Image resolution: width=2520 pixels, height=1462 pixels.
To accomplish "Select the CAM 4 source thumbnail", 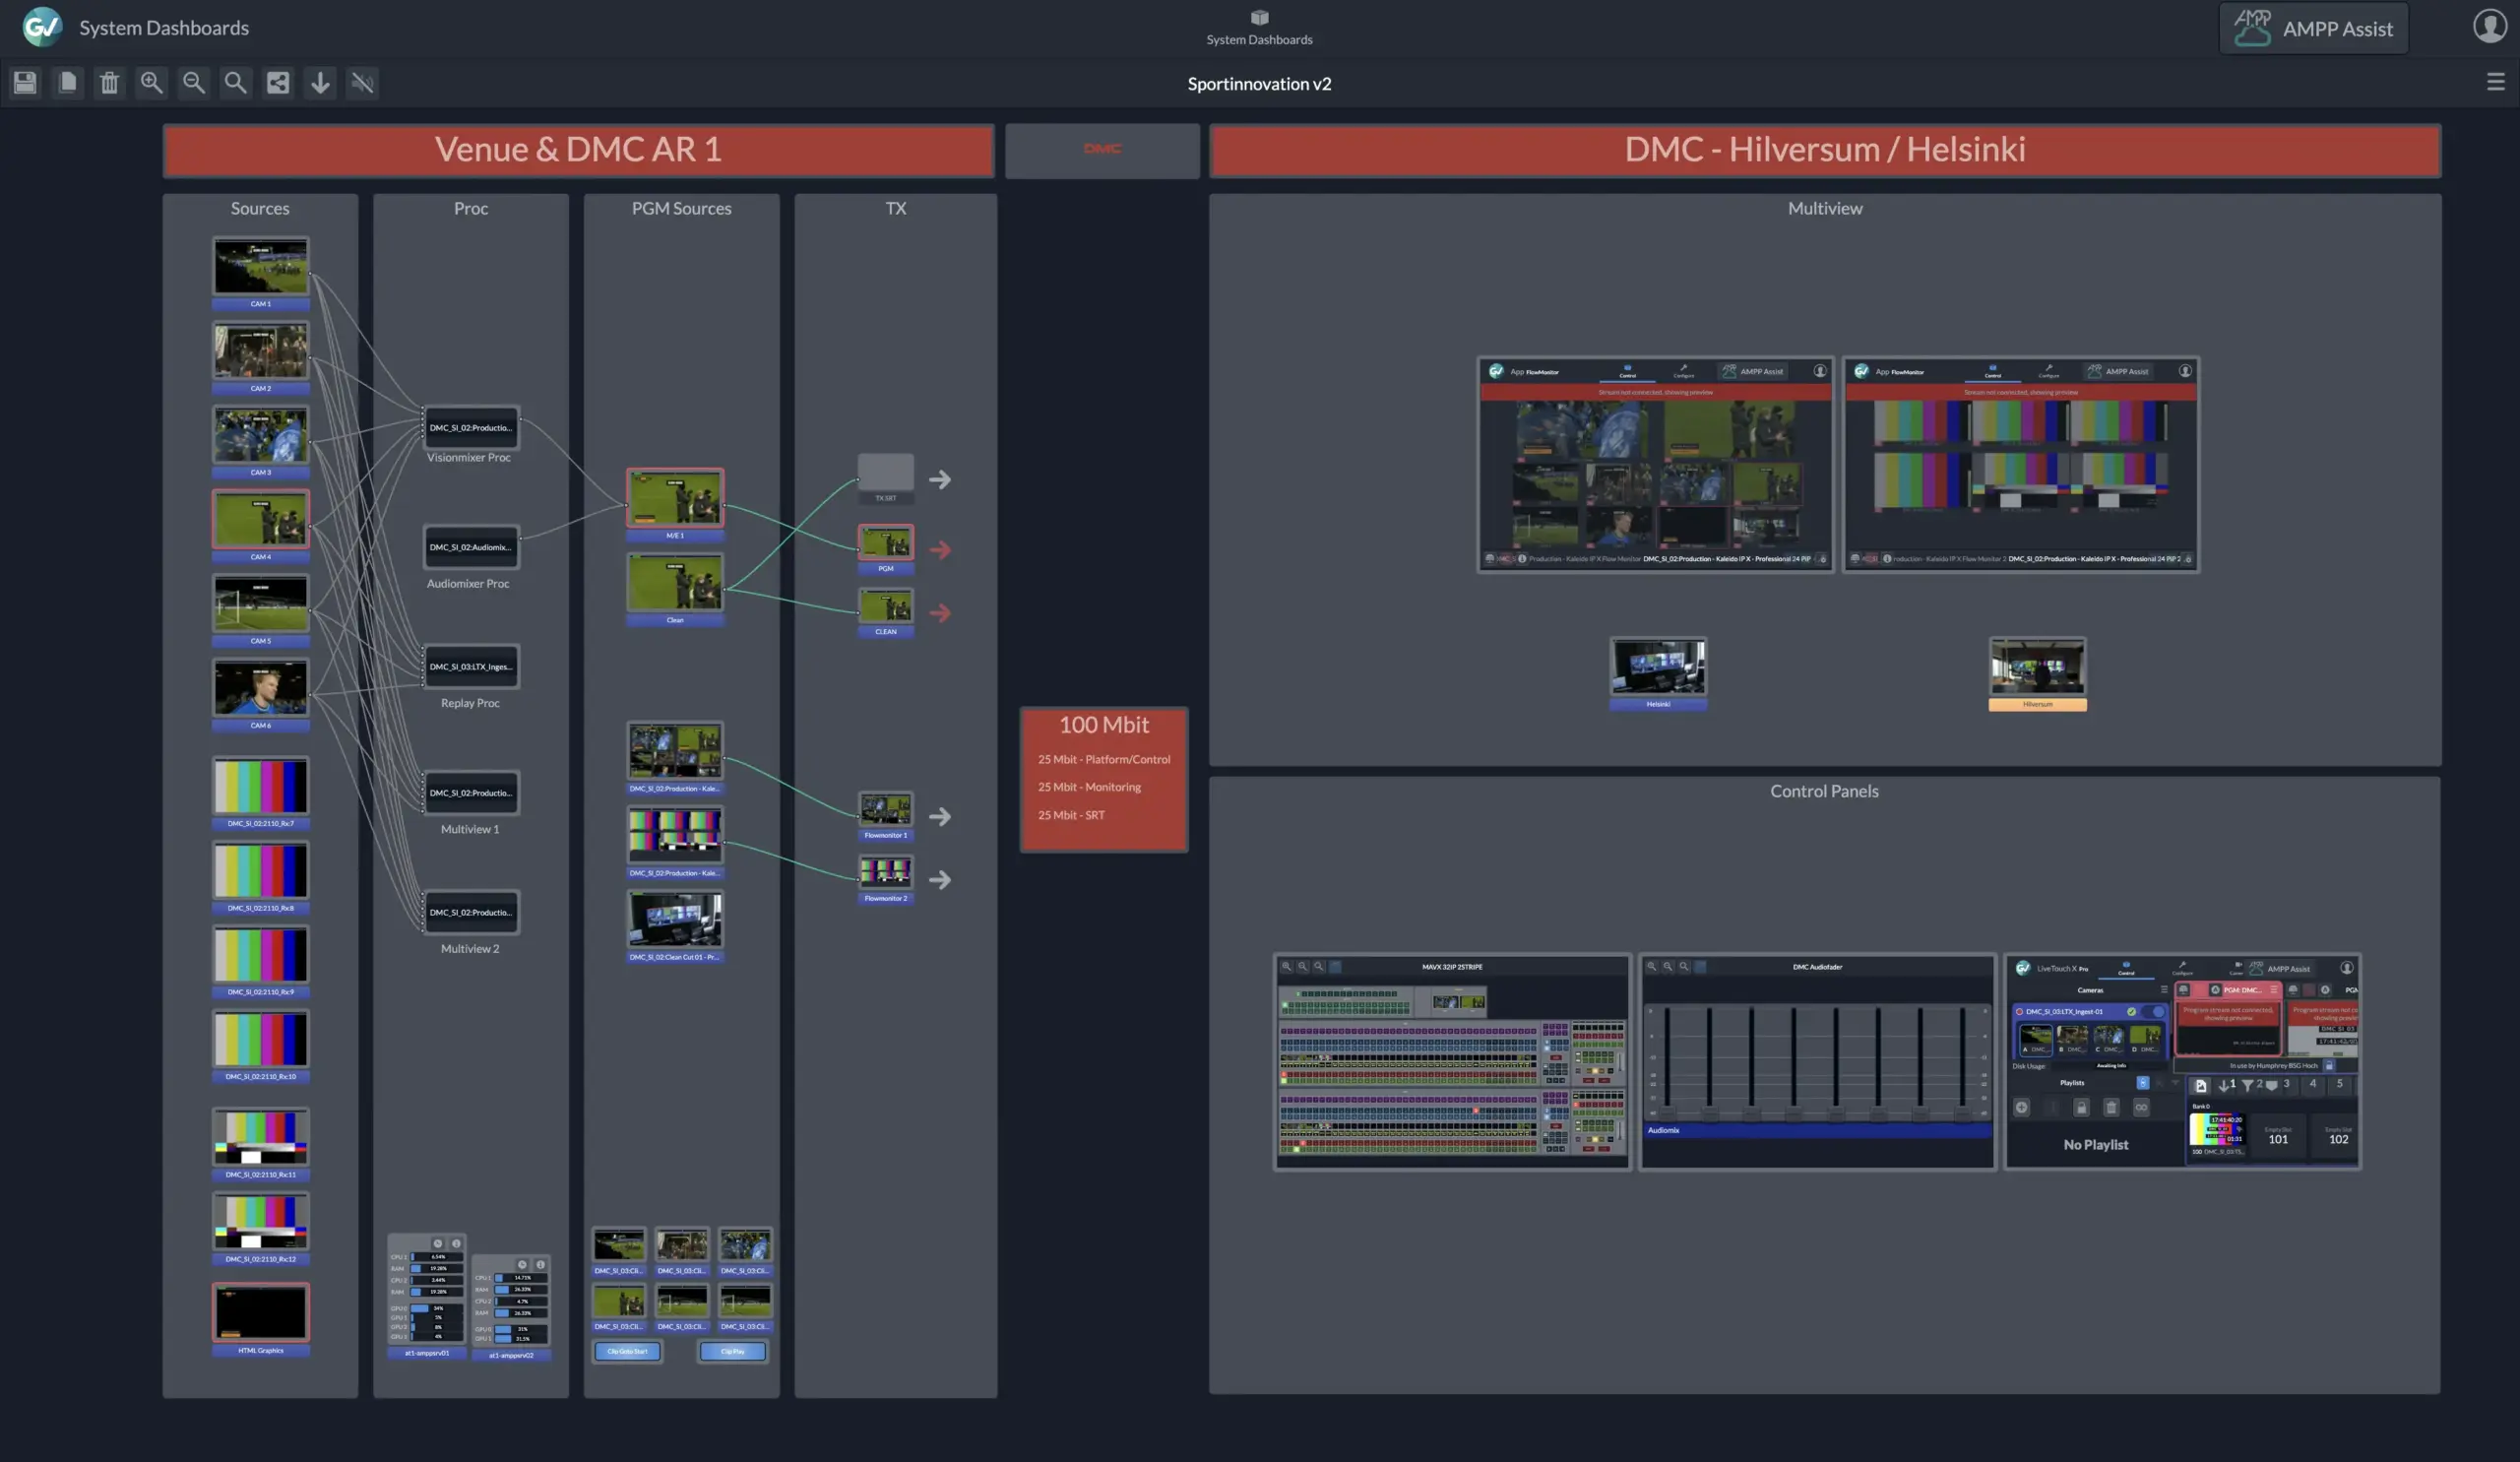I will 260,520.
